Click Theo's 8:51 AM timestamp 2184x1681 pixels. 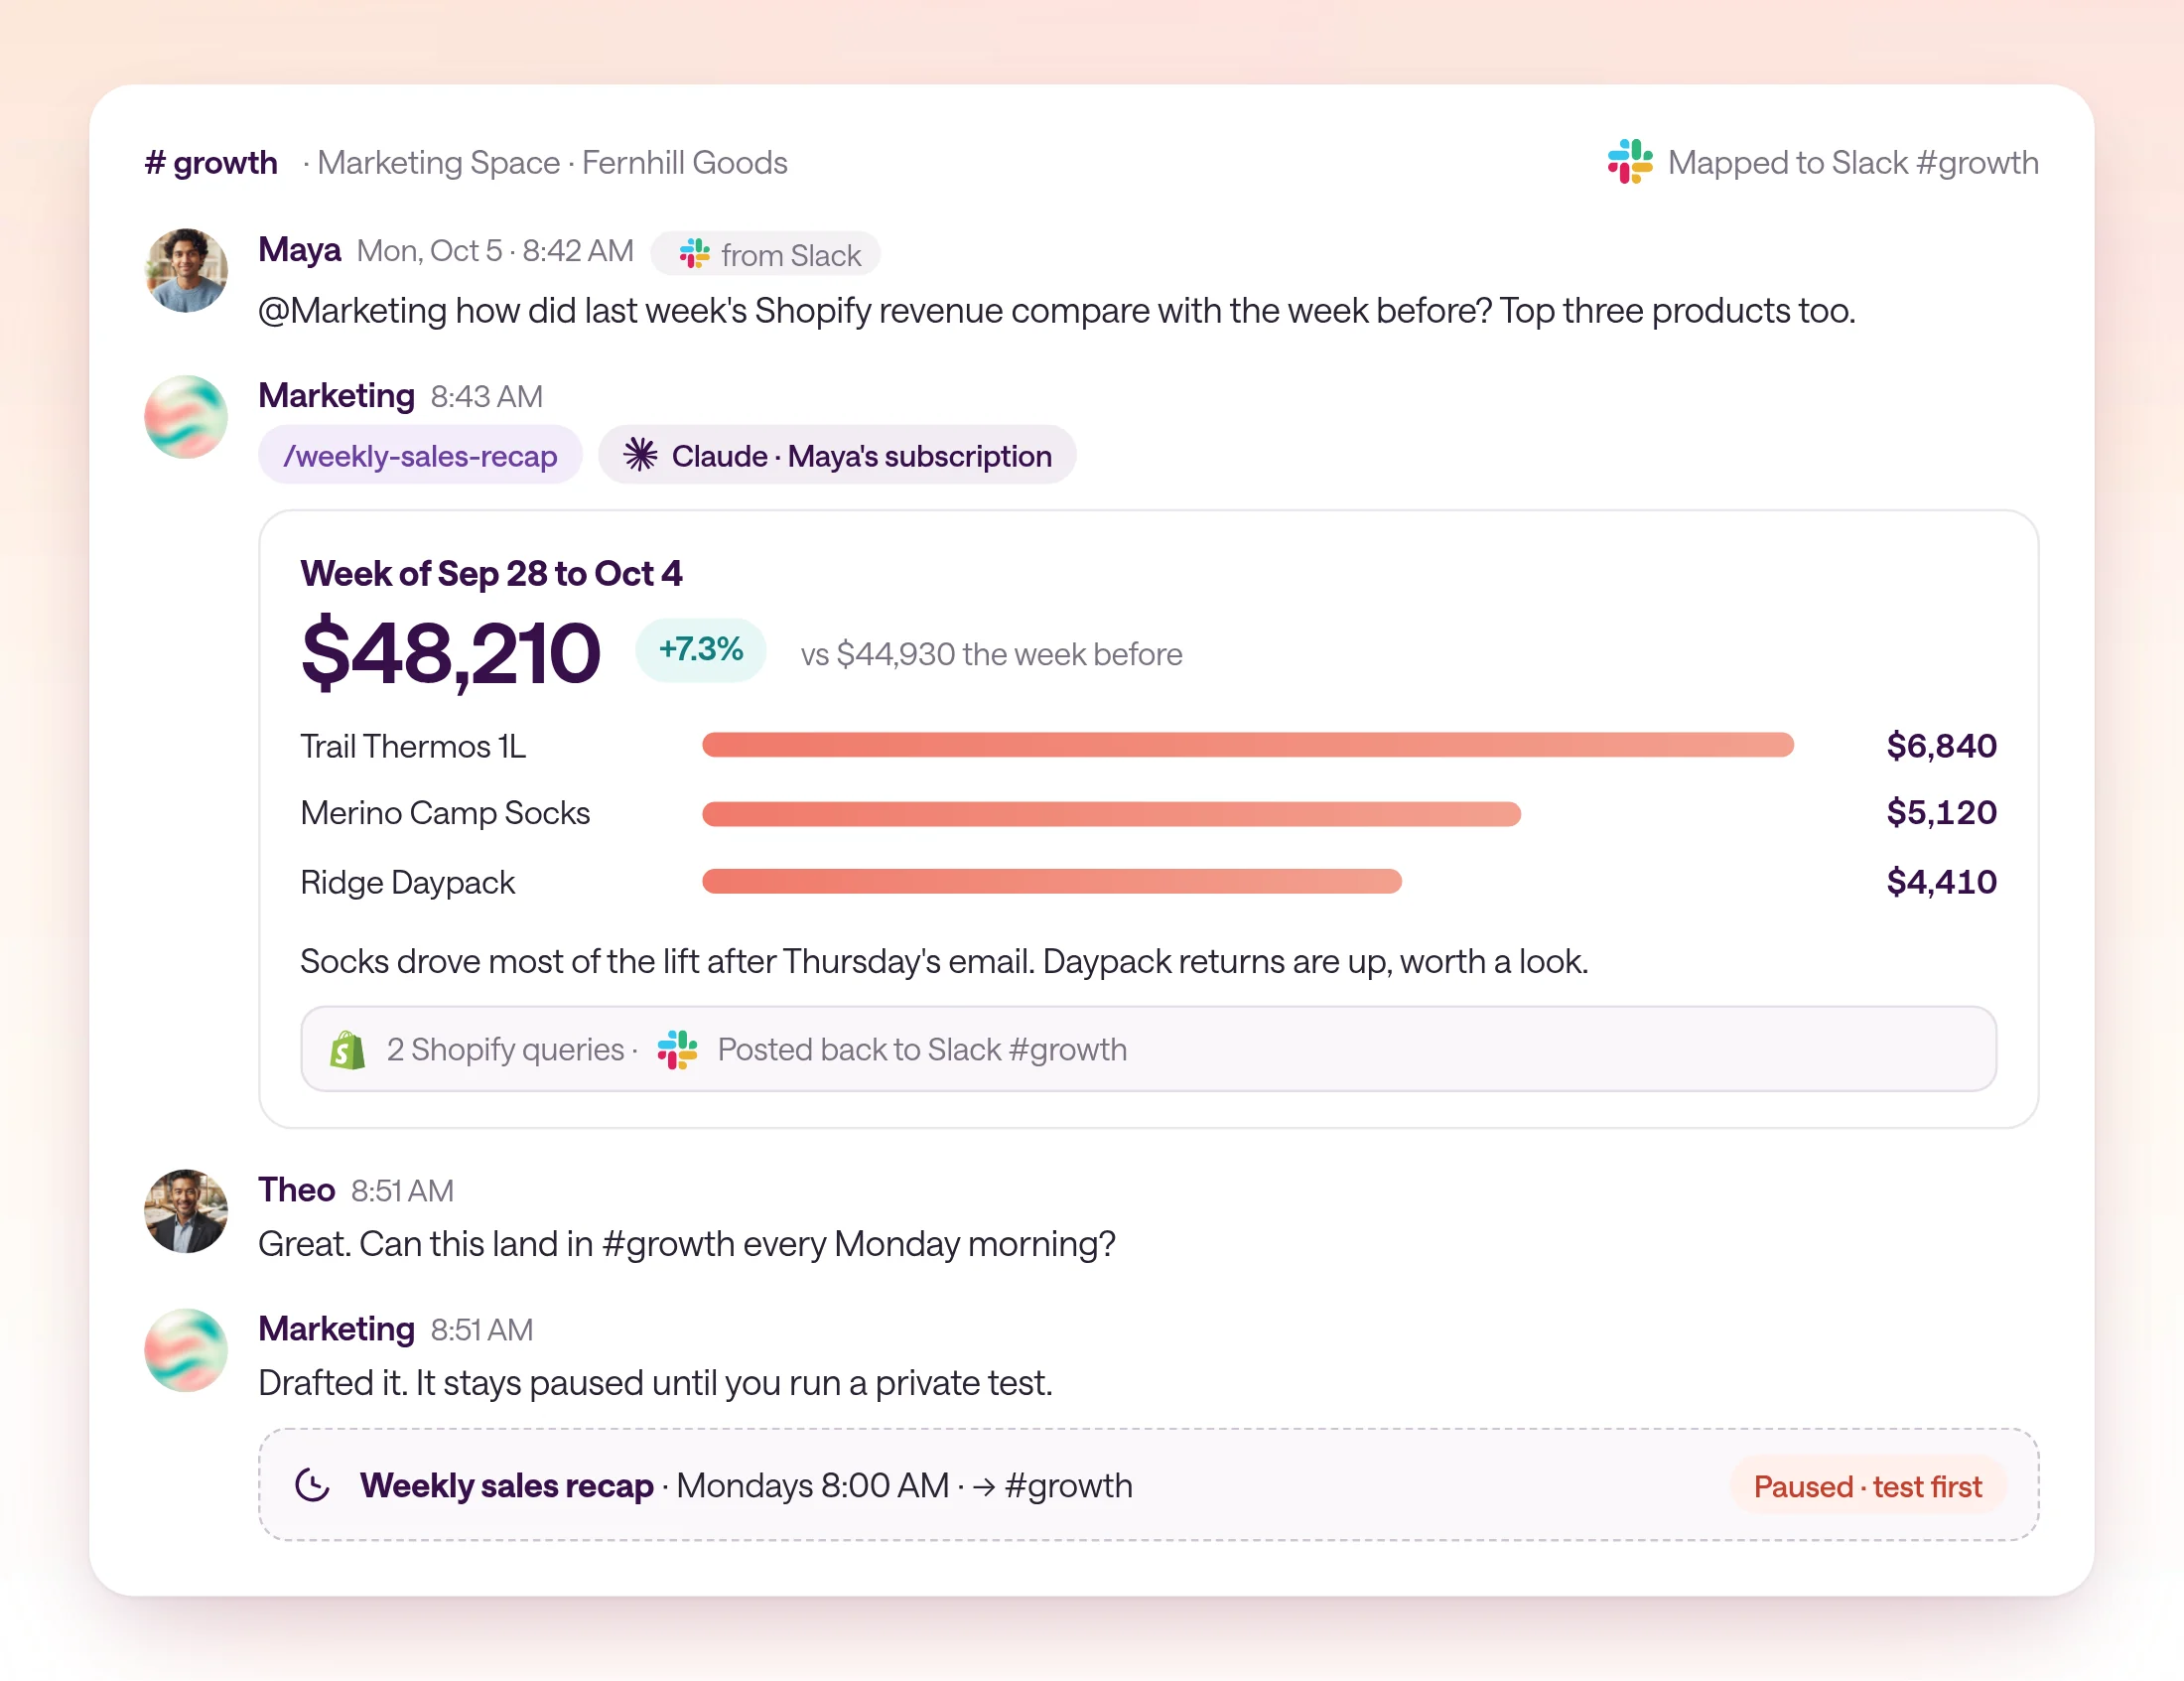point(402,1190)
